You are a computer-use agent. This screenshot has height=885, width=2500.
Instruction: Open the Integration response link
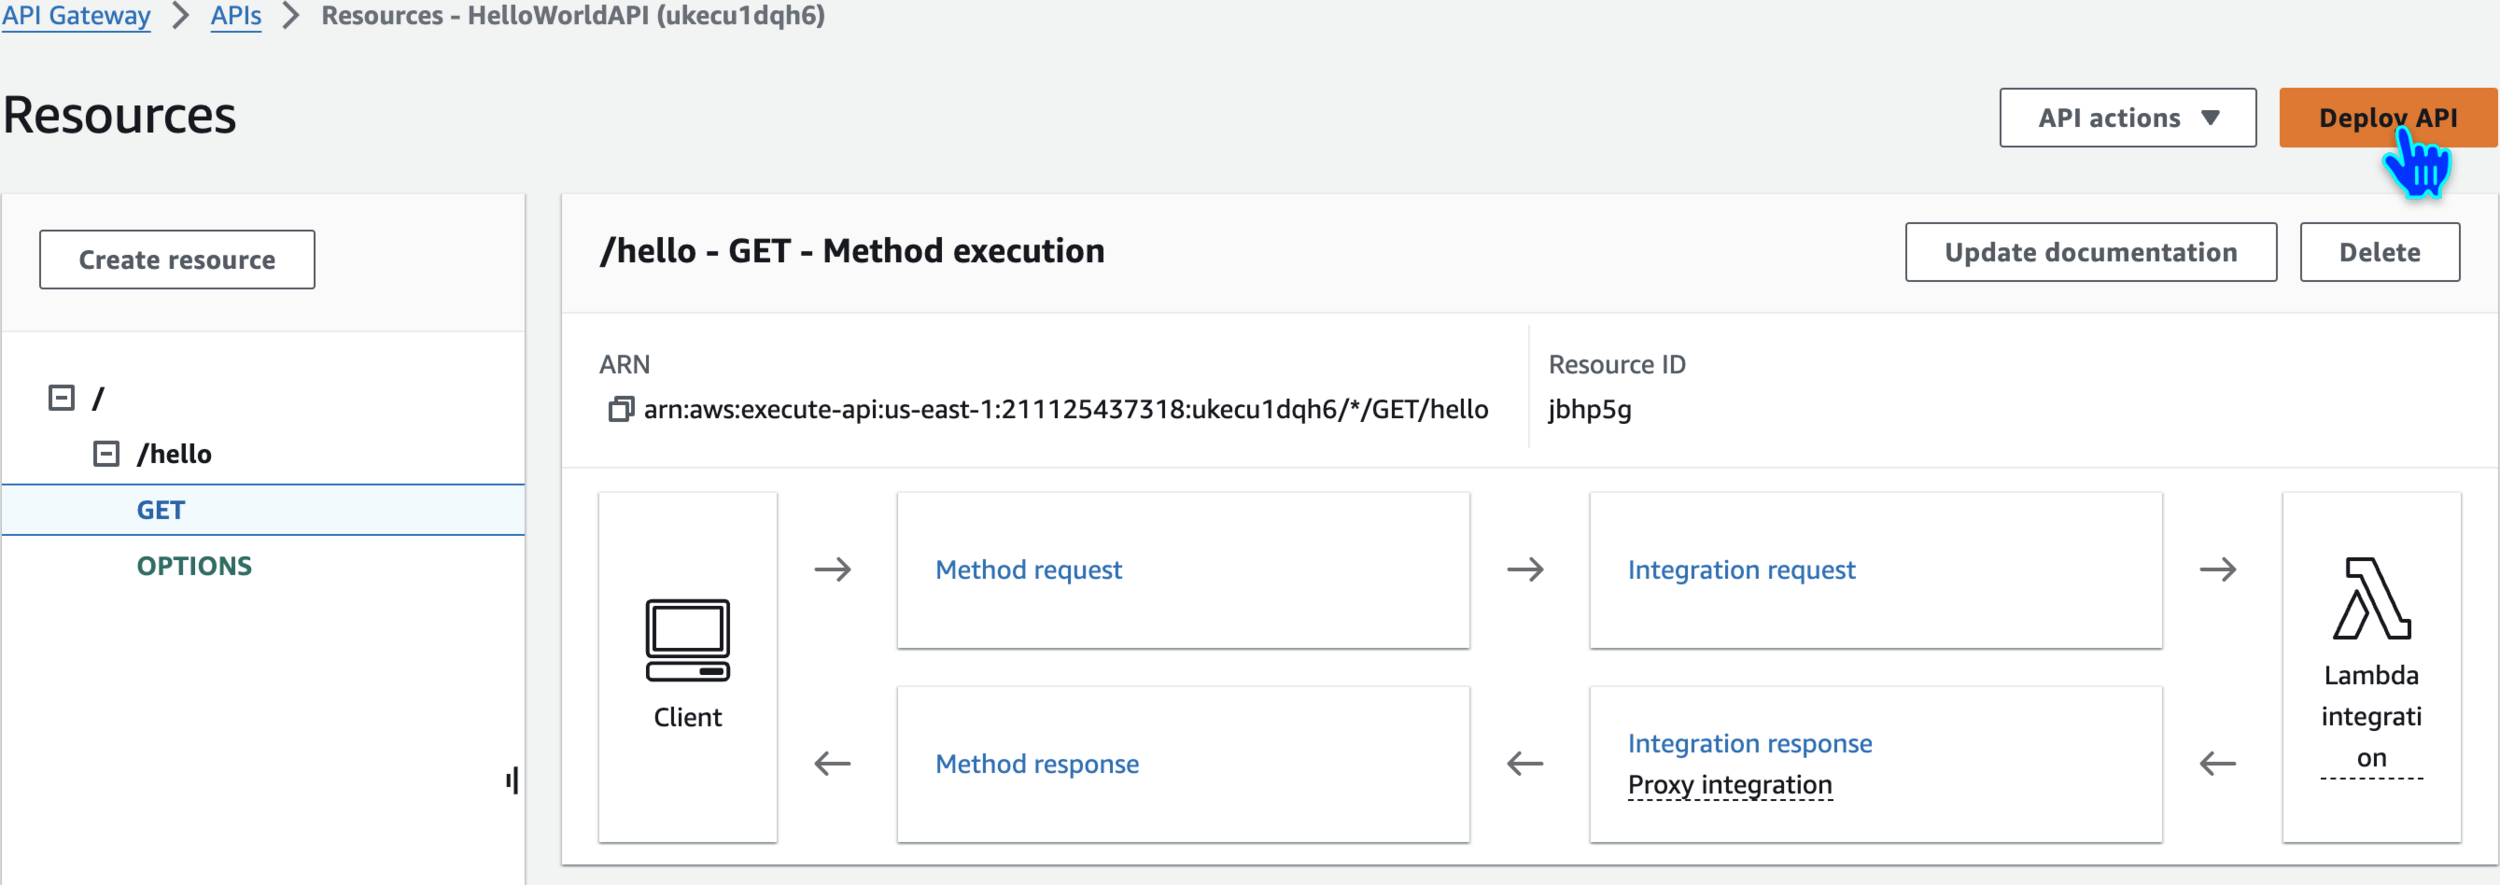(x=1749, y=743)
